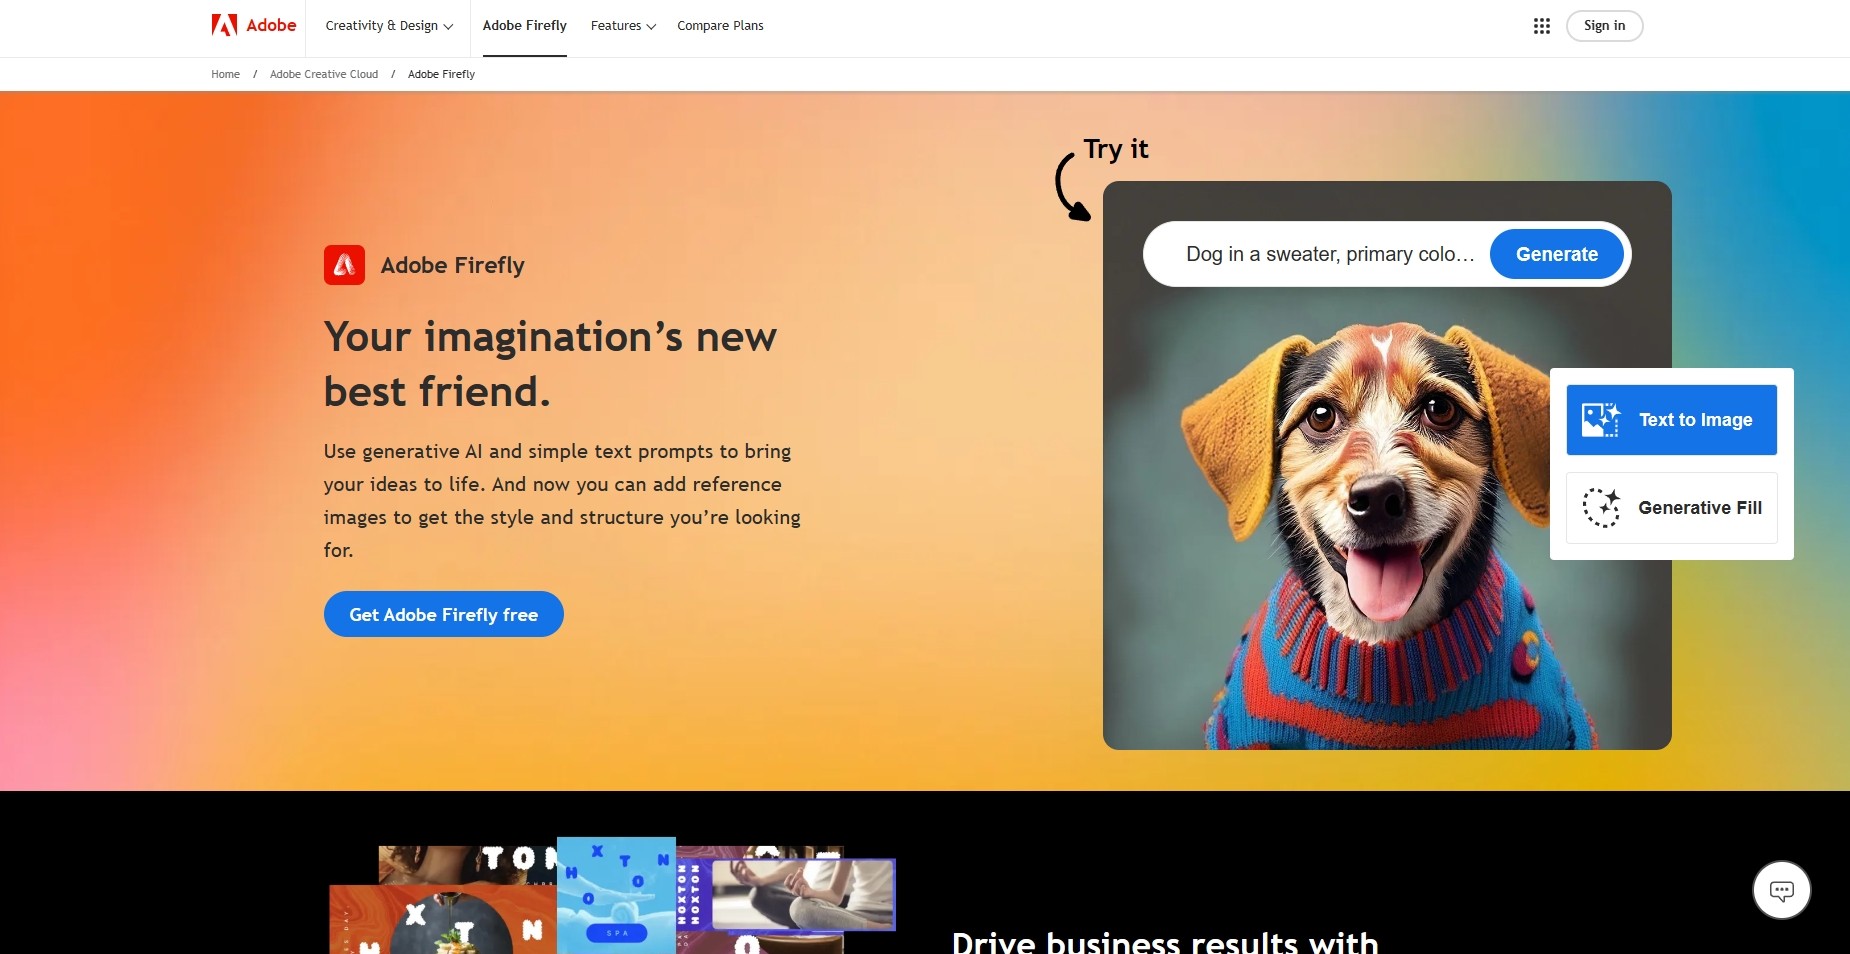Click the Sign in button

pos(1604,26)
